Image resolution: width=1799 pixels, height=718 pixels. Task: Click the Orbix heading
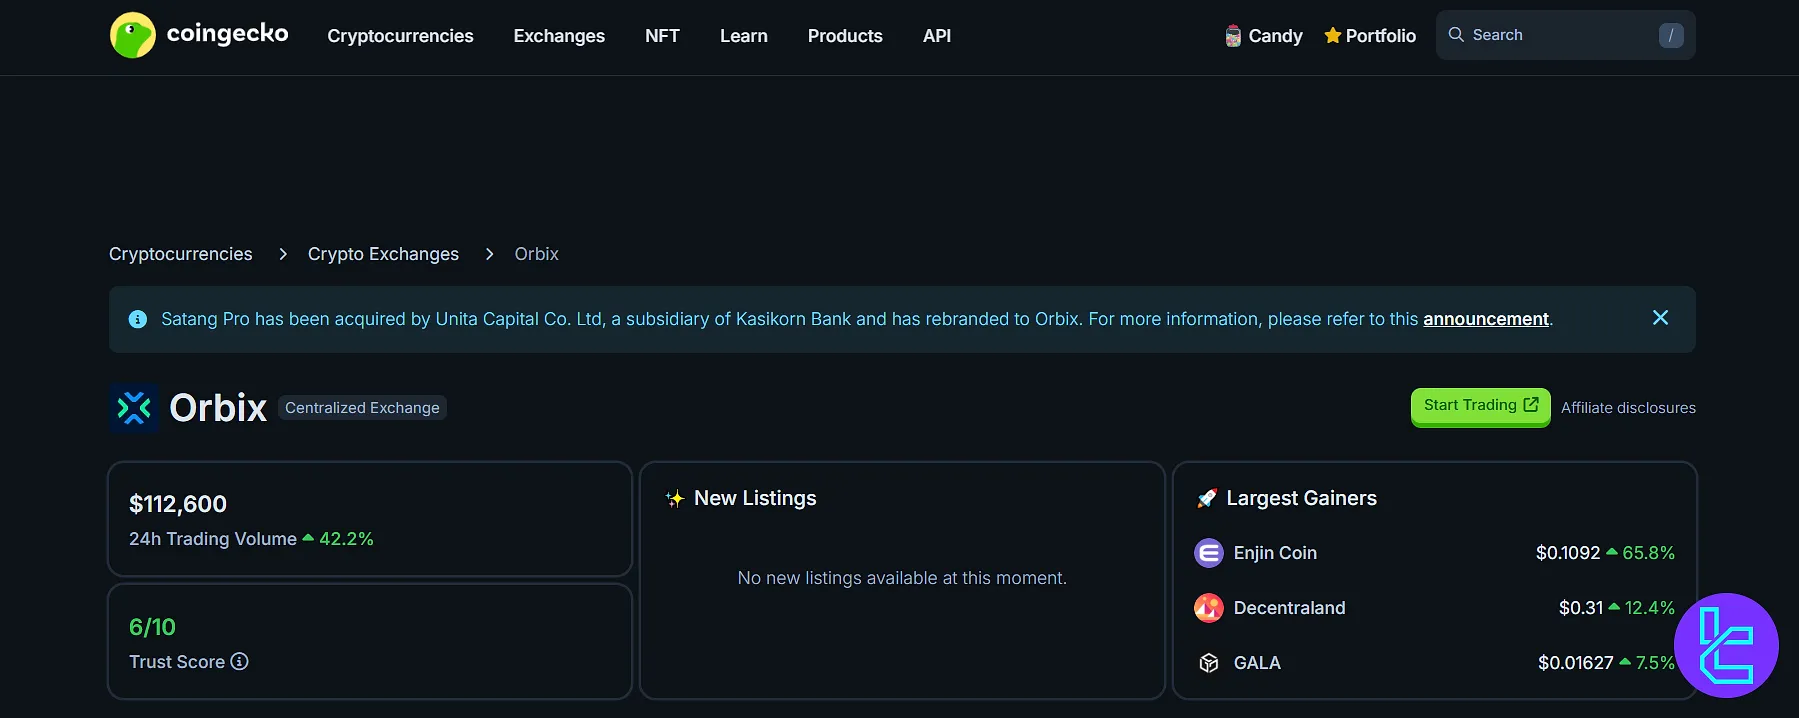tap(218, 408)
